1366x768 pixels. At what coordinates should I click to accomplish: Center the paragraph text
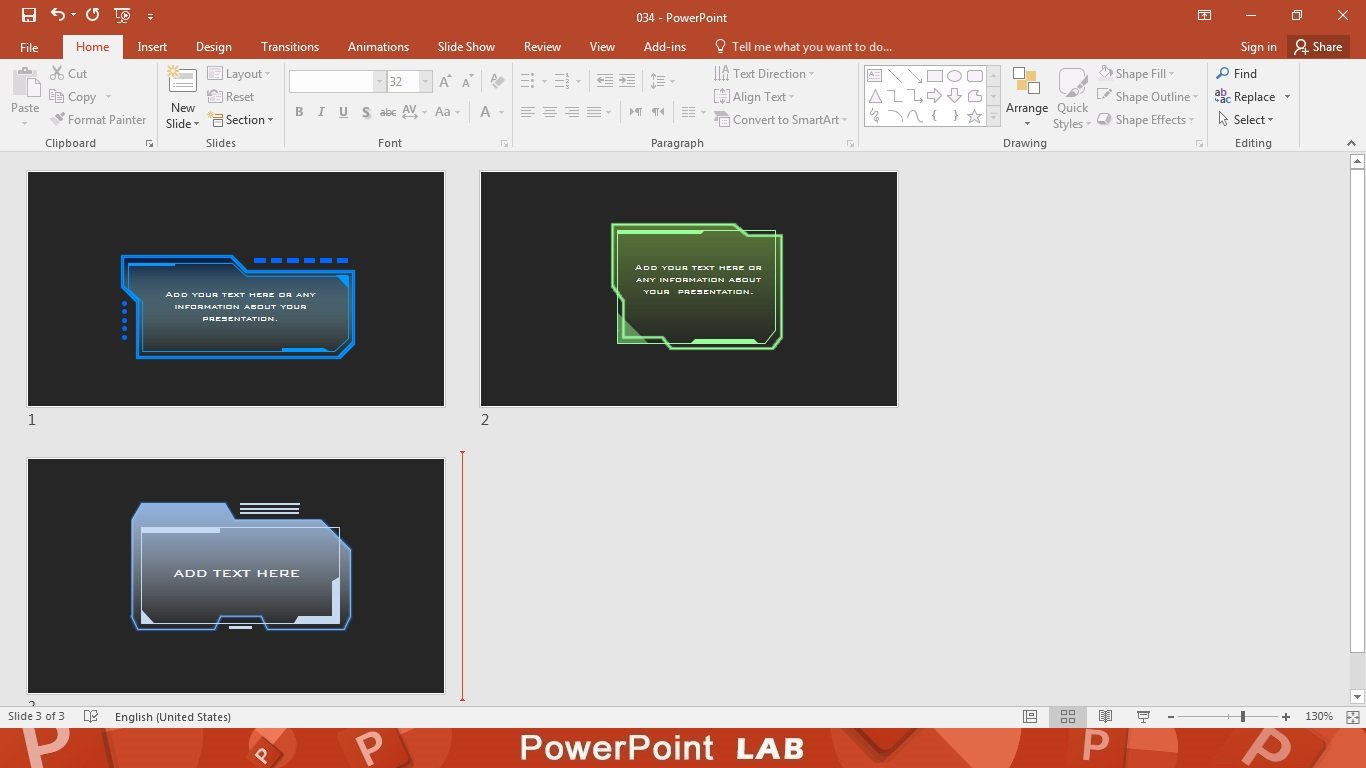(550, 112)
